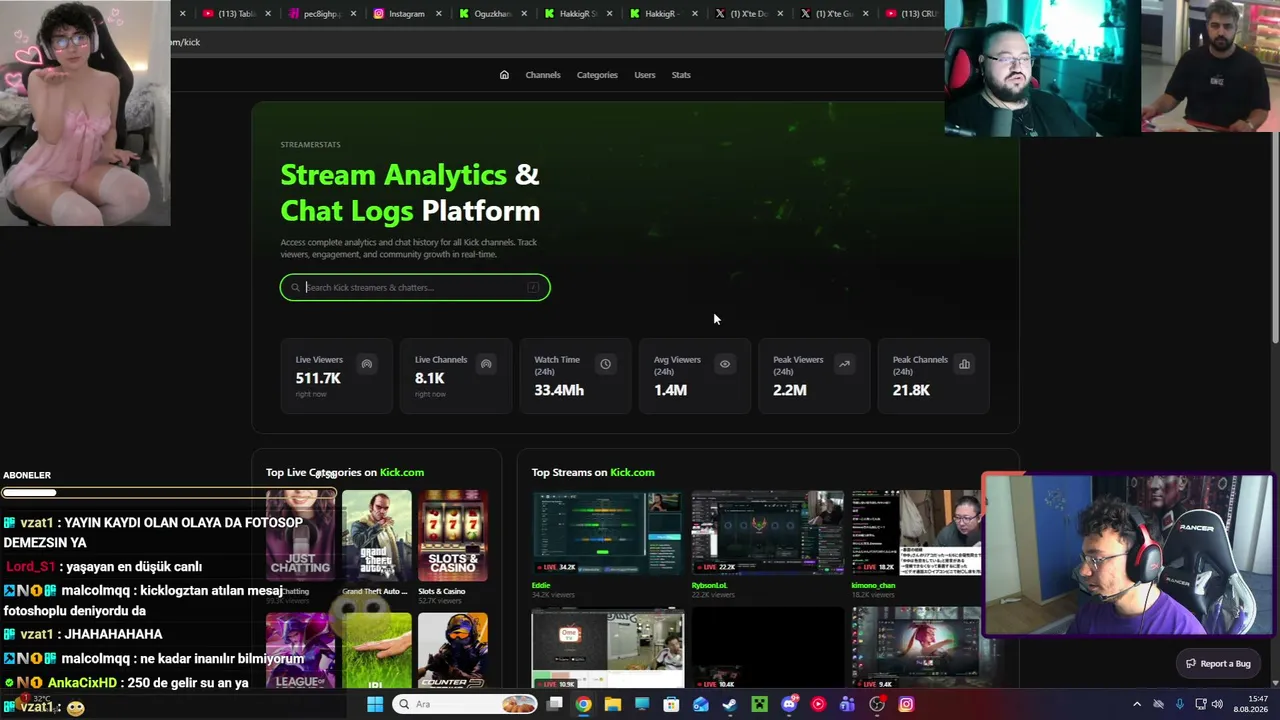This screenshot has width=1280, height=720.
Task: Close the Oguzkhan browser tab
Action: tap(524, 14)
